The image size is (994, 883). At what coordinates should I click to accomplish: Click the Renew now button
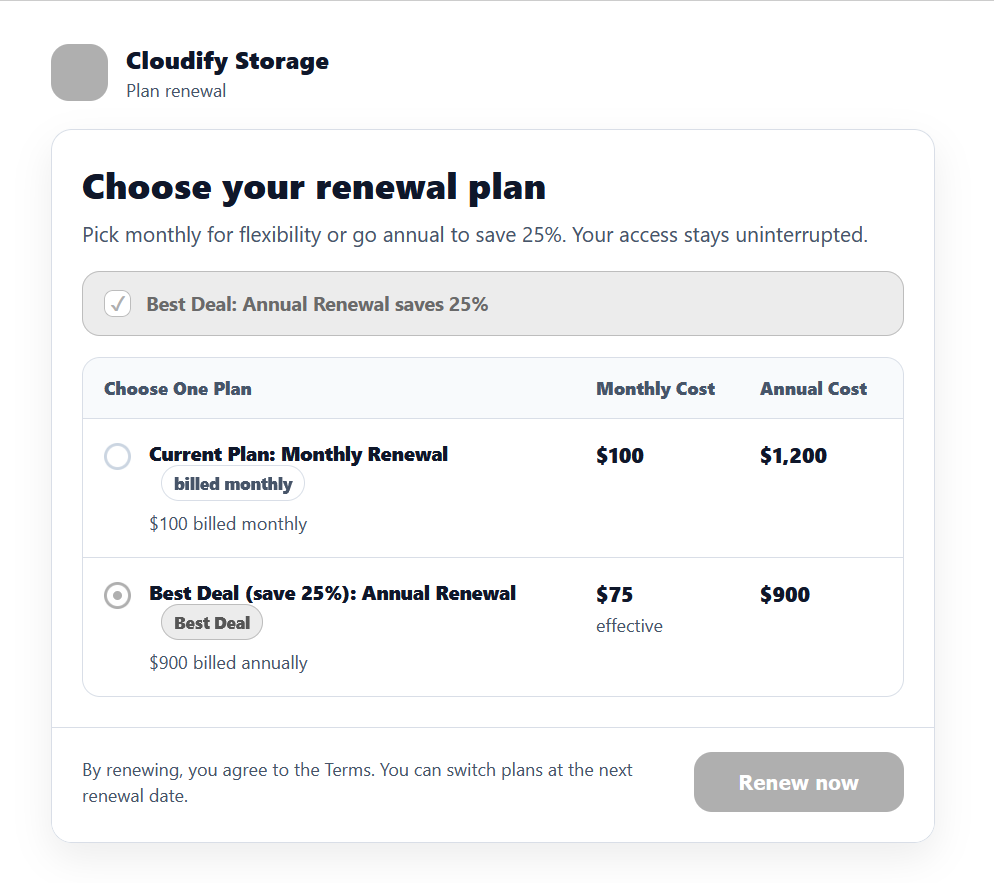click(798, 782)
